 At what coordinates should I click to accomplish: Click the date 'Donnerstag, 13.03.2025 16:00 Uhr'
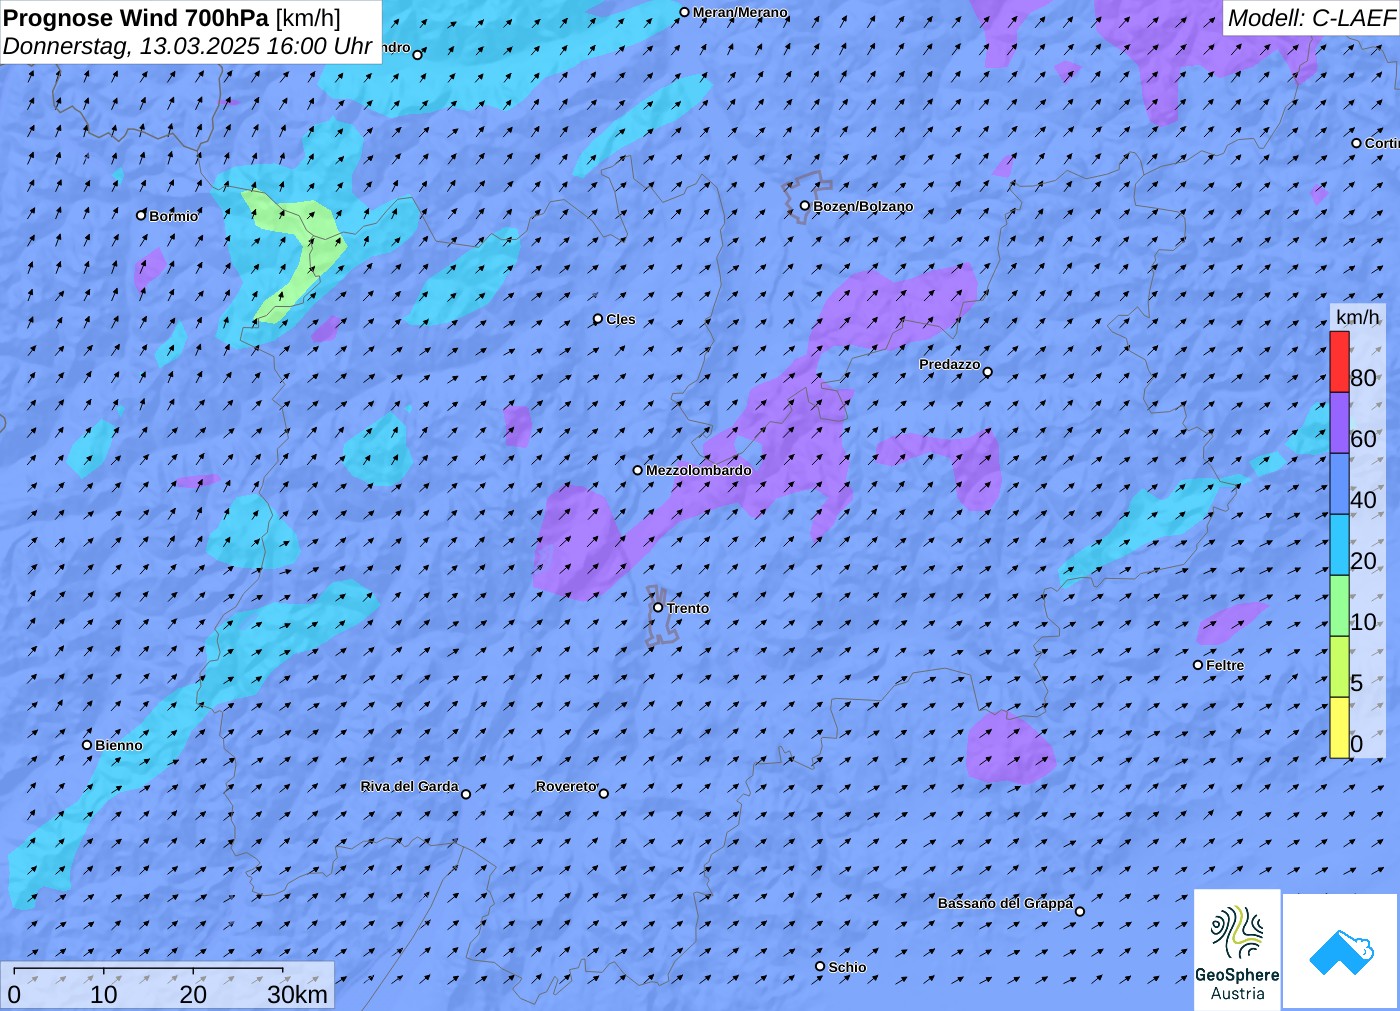[188, 46]
